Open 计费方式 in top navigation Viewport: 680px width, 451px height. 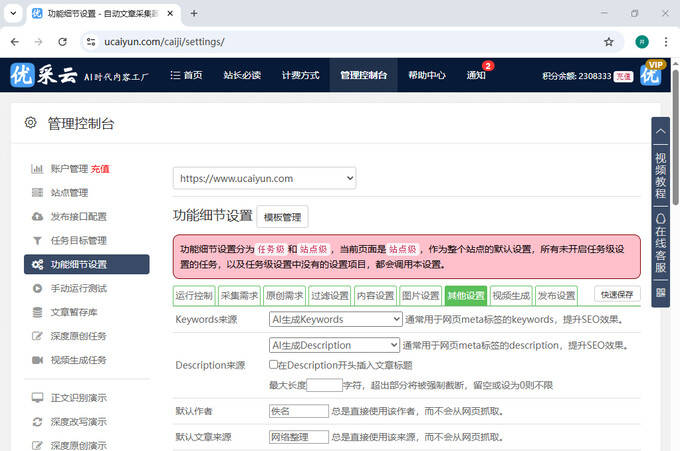coord(300,75)
